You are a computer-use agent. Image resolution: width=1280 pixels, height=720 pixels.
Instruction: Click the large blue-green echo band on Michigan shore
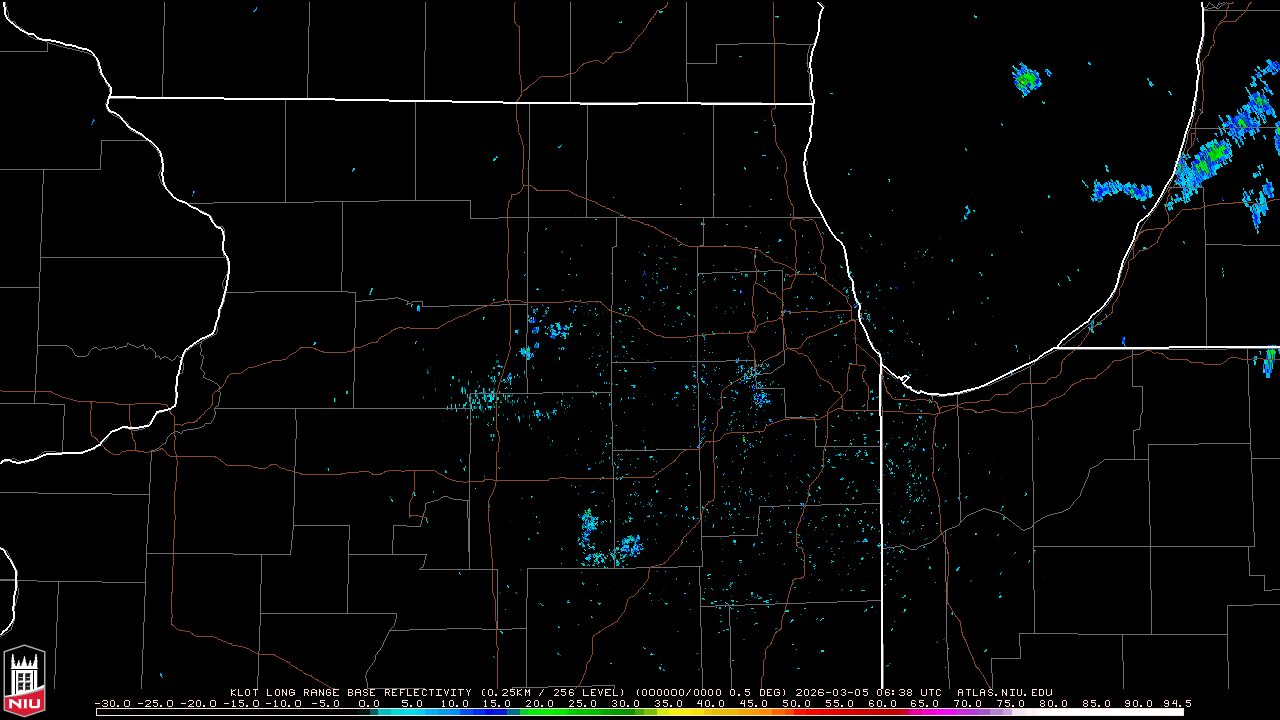point(1210,157)
